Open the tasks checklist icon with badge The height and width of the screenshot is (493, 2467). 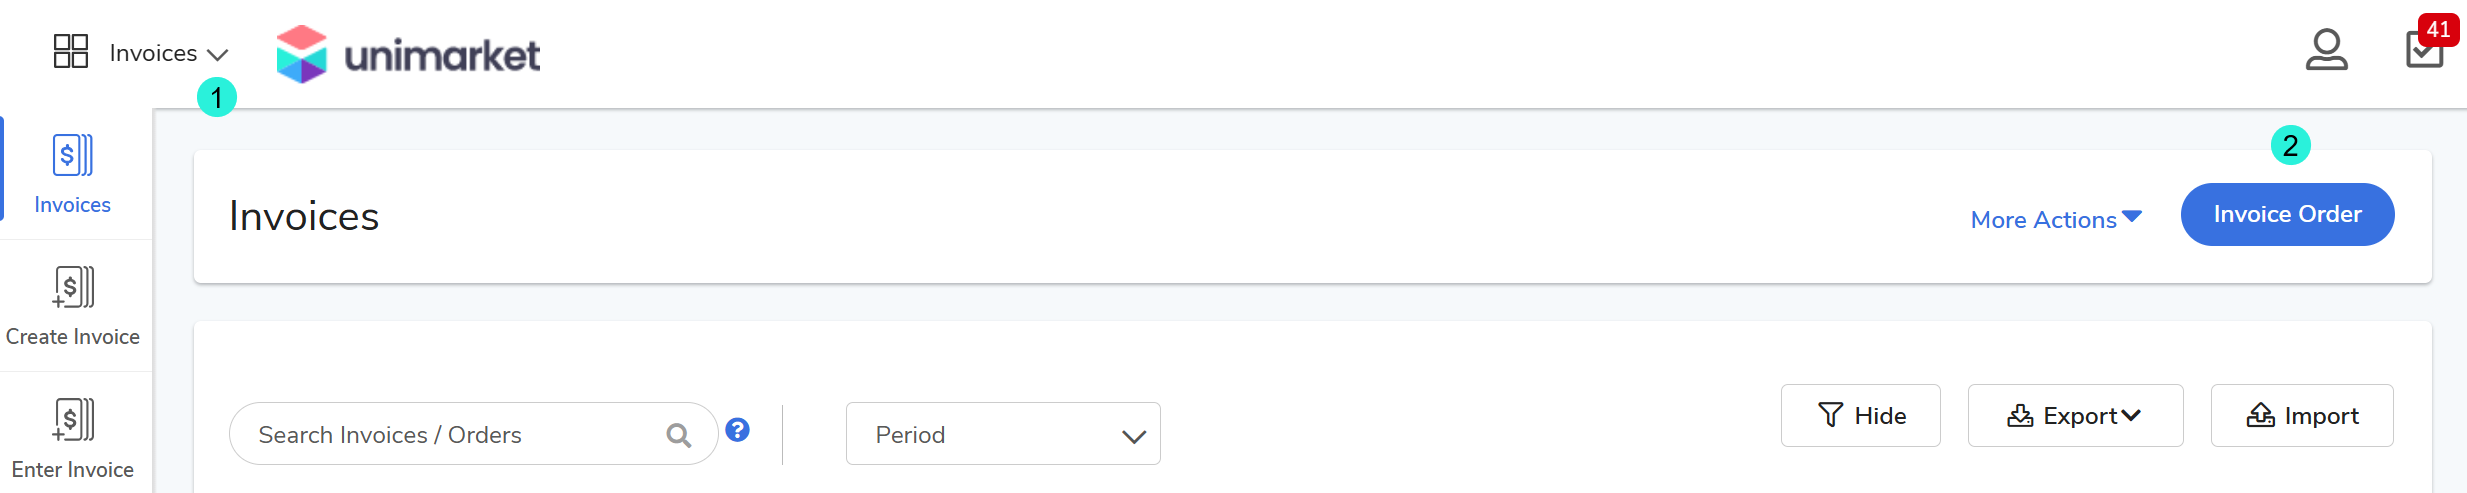point(2423,51)
